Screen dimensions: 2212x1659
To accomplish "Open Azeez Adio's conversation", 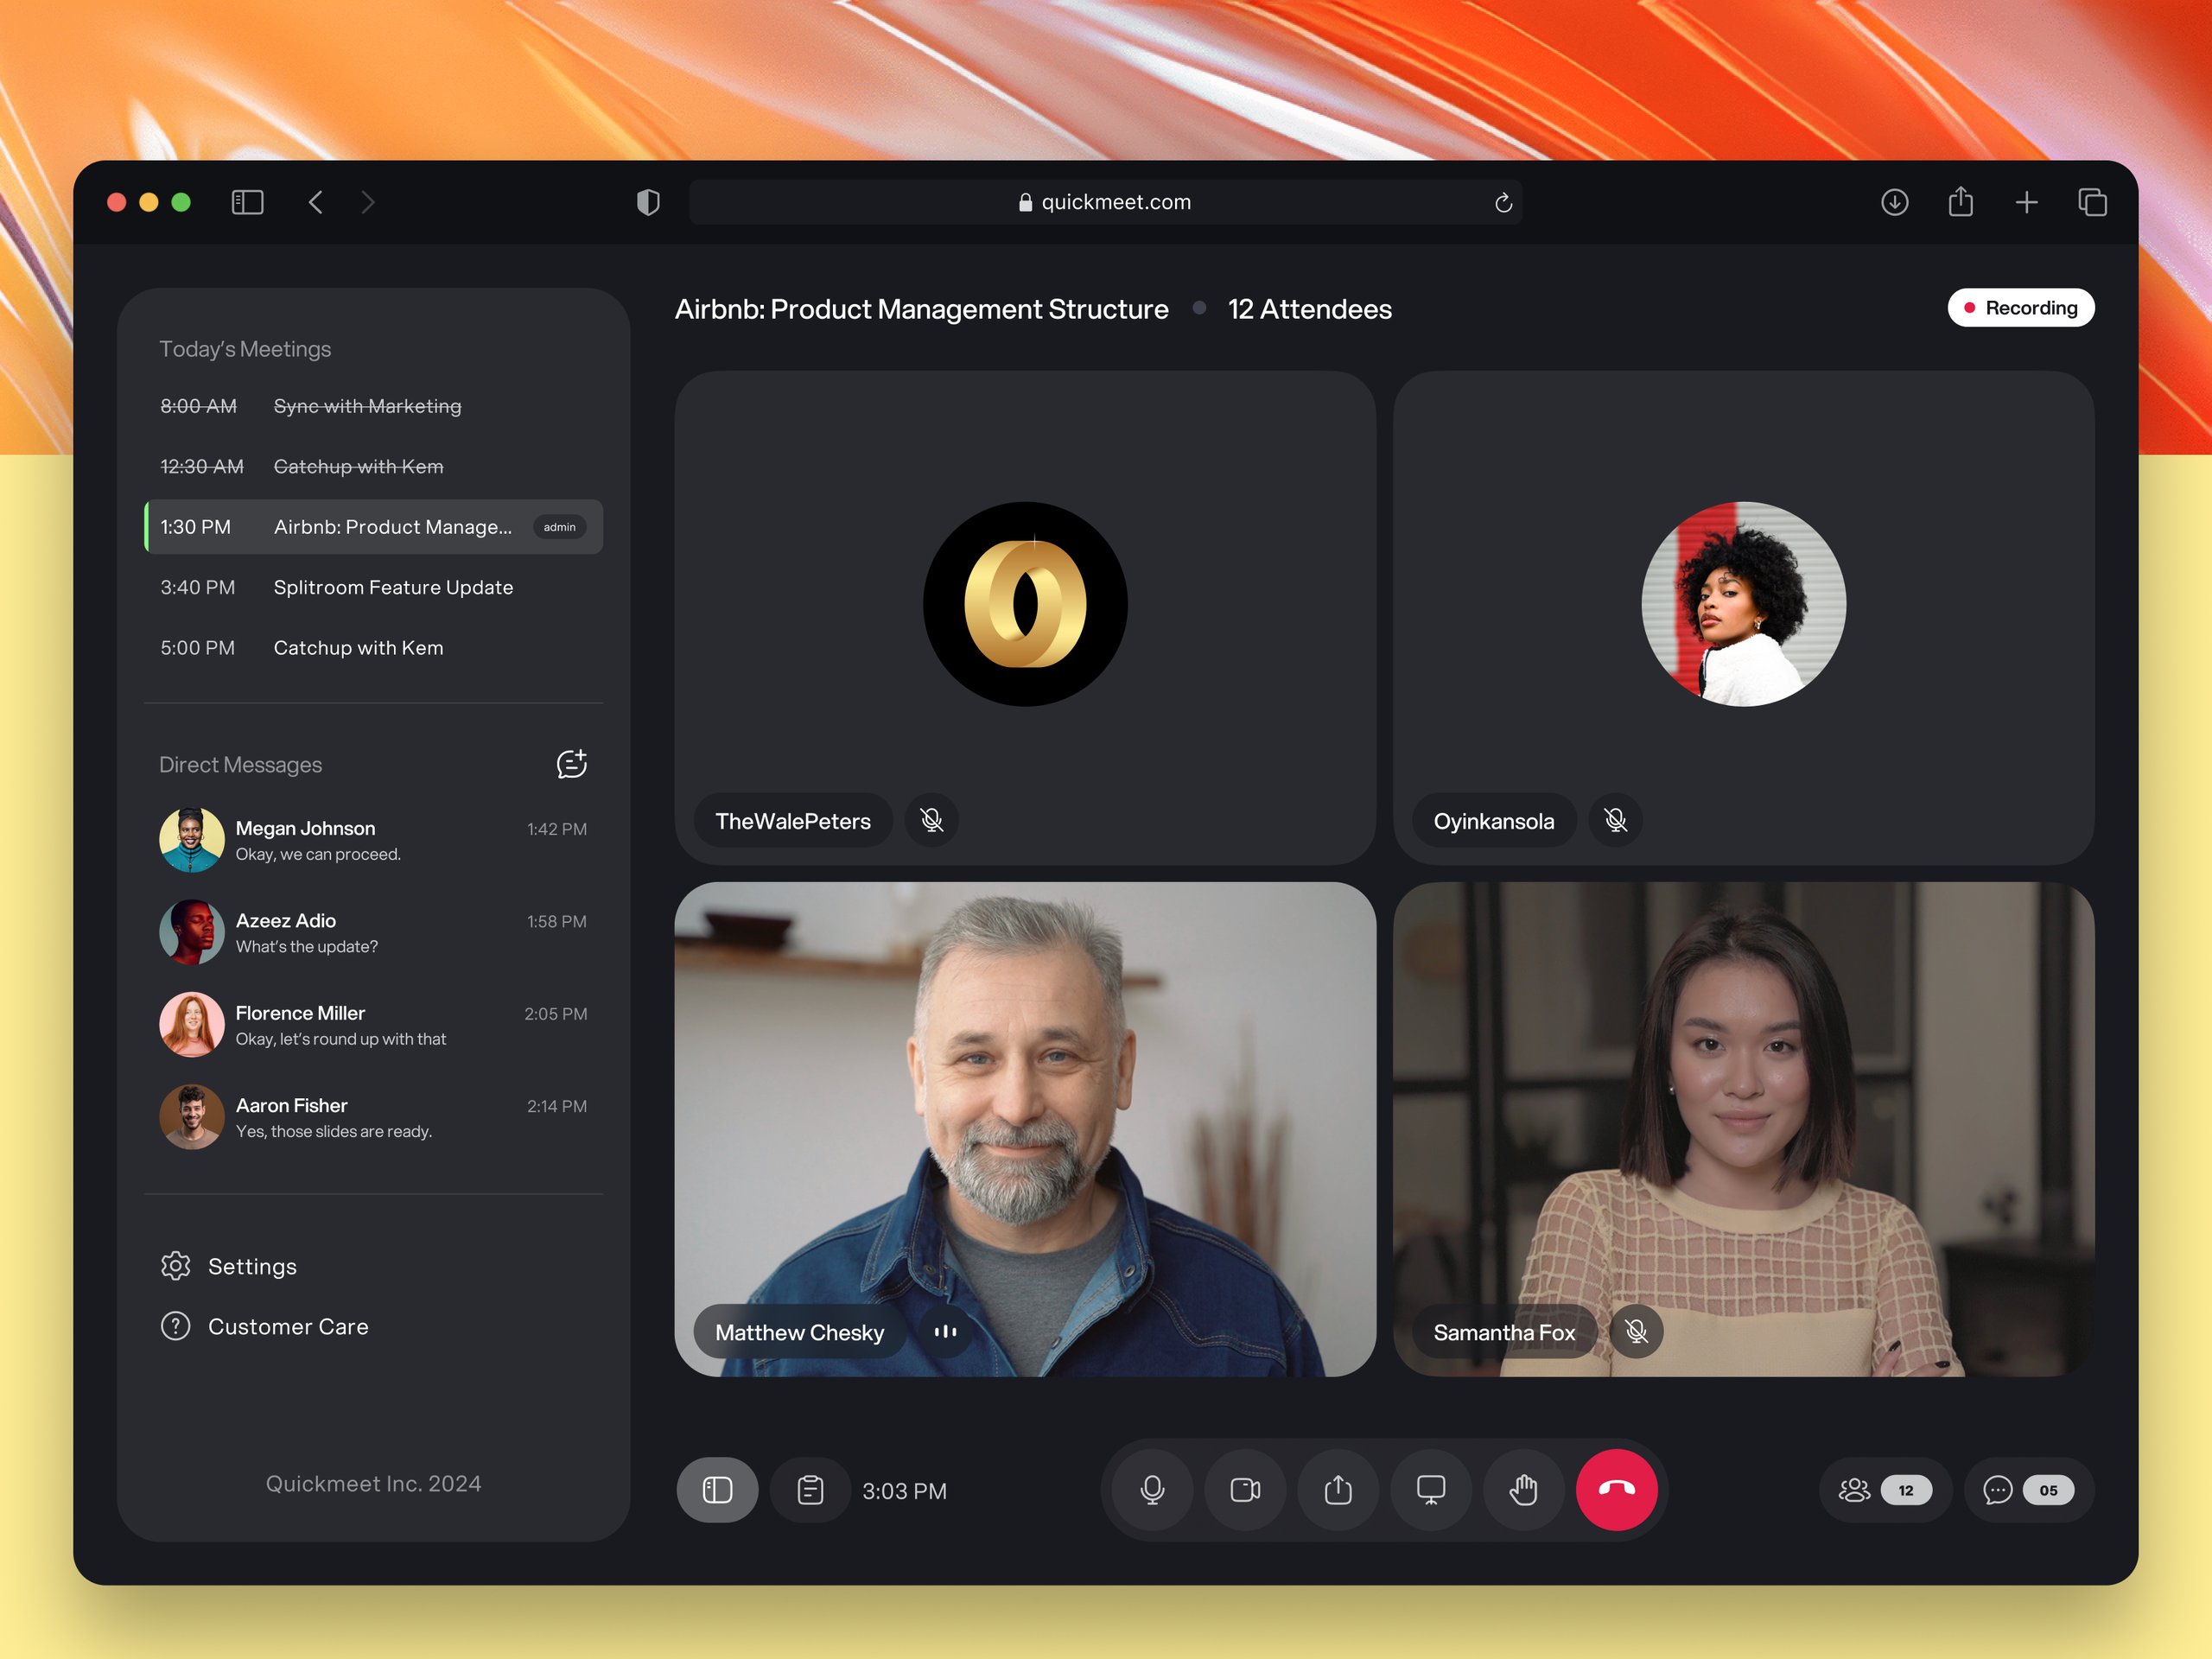I will pyautogui.click(x=374, y=932).
